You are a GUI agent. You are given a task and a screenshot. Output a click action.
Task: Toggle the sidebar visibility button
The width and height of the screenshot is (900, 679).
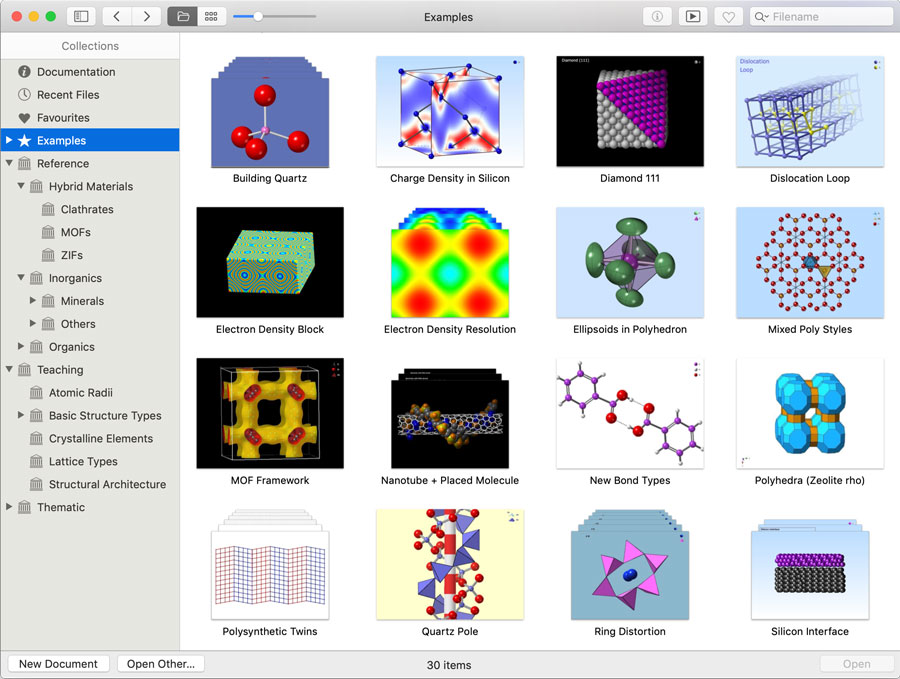coord(81,16)
